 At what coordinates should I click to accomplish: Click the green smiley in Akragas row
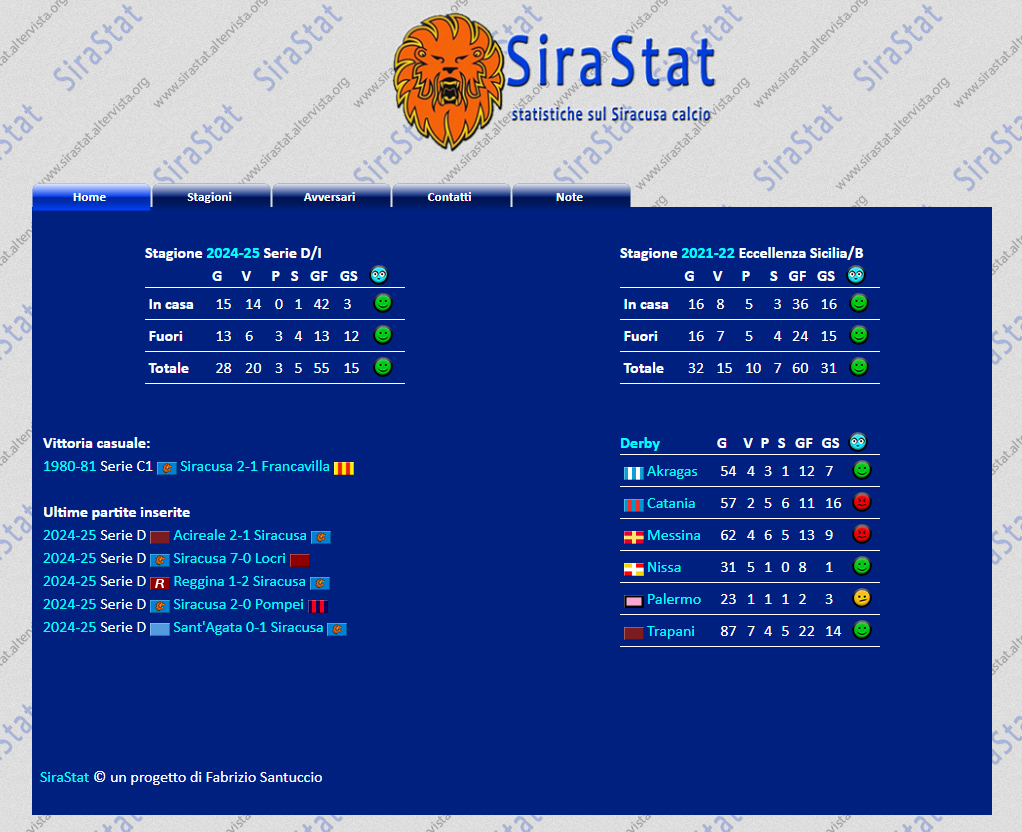point(862,469)
